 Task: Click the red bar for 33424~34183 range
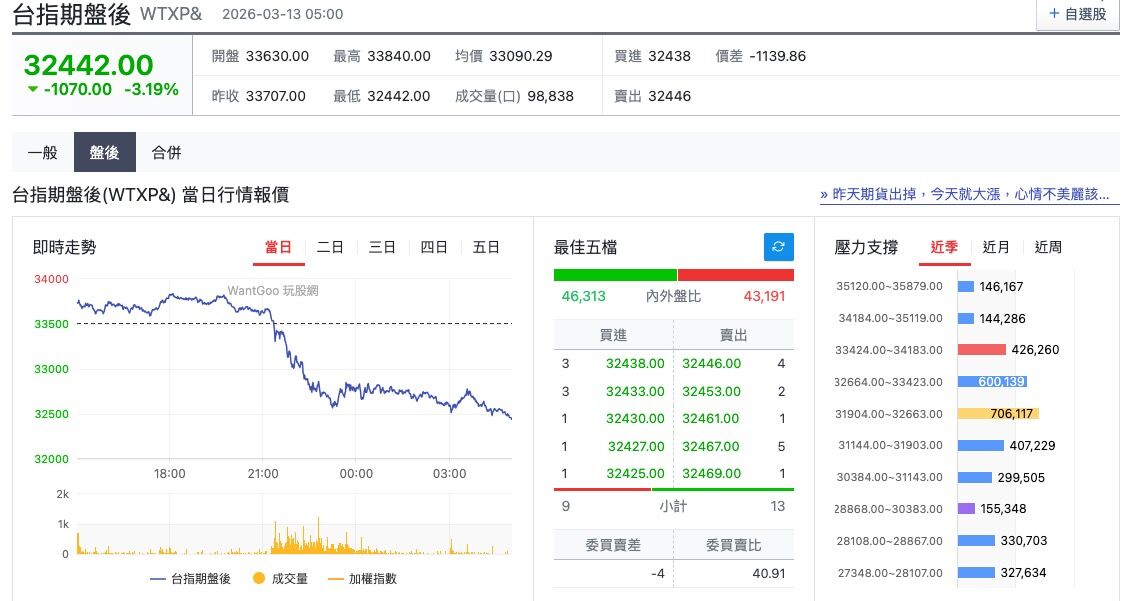coord(981,350)
